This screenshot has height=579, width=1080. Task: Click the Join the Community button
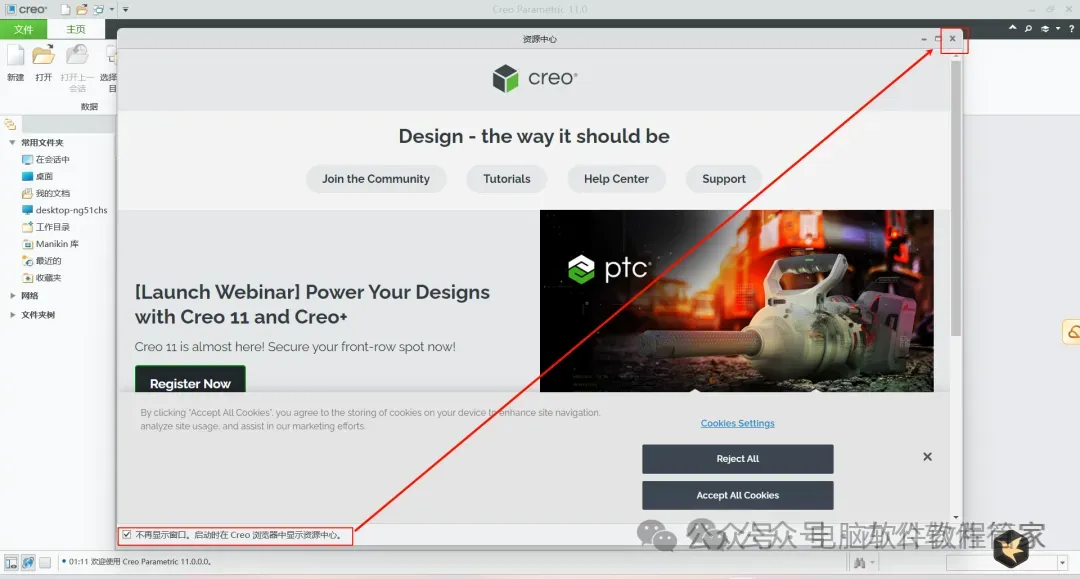click(376, 179)
